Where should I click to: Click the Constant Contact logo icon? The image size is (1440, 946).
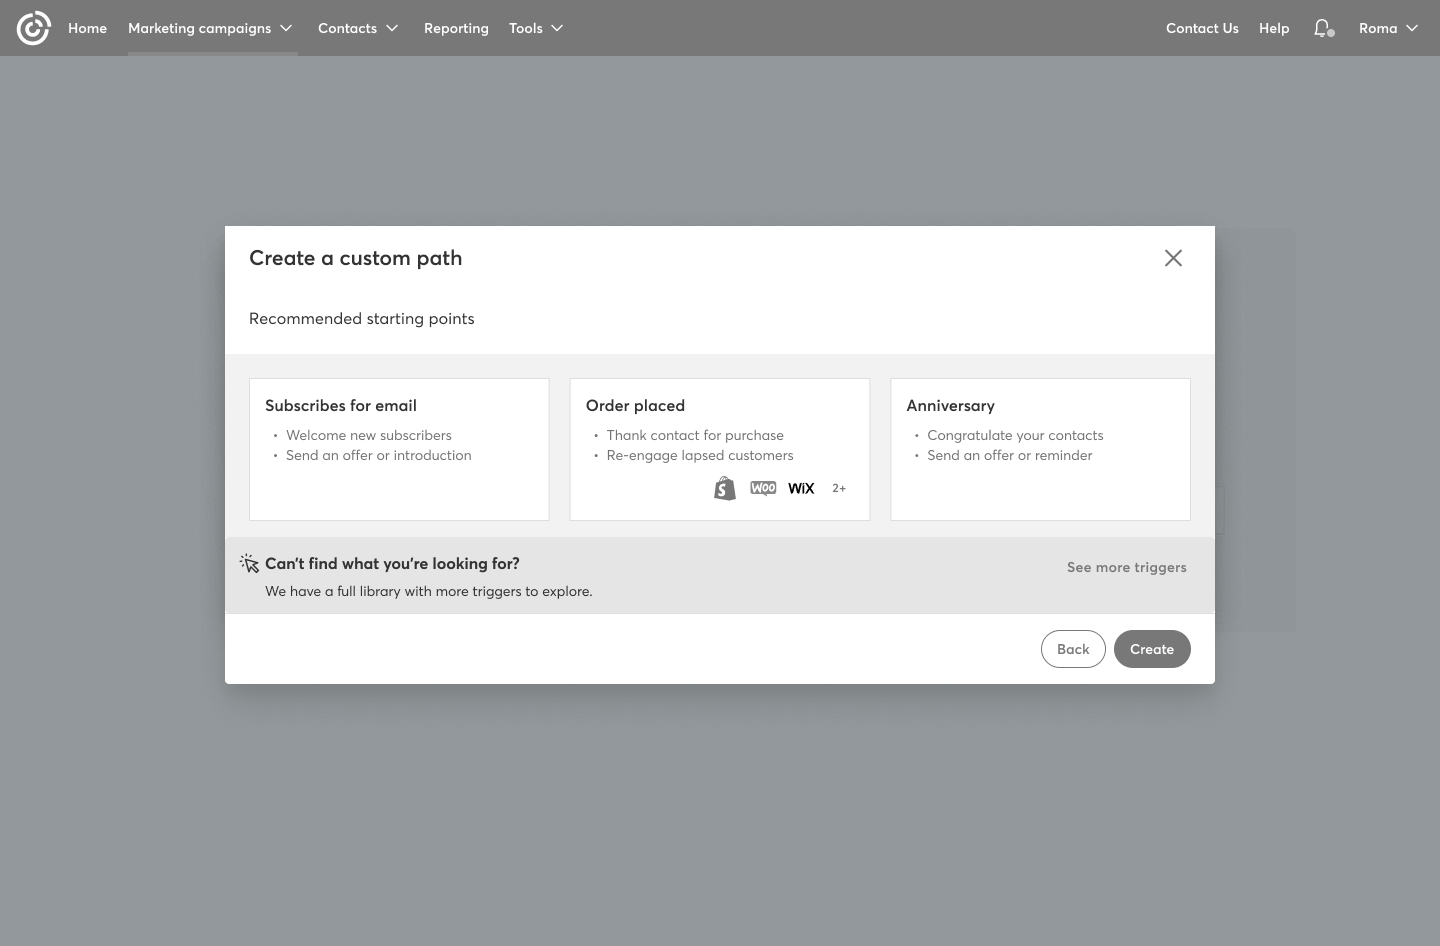[x=33, y=28]
